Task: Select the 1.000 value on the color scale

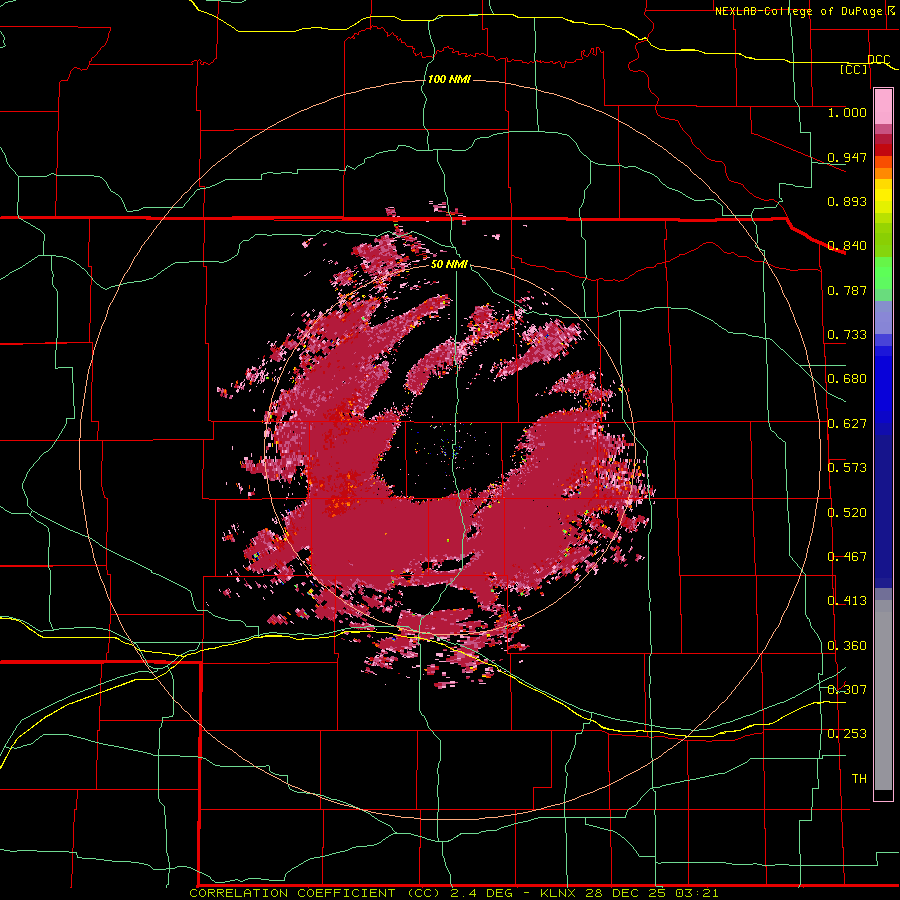Action: (847, 112)
